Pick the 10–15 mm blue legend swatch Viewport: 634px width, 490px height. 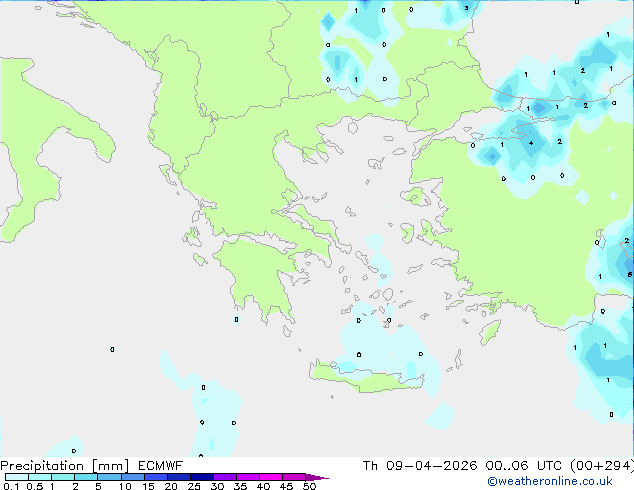point(133,477)
